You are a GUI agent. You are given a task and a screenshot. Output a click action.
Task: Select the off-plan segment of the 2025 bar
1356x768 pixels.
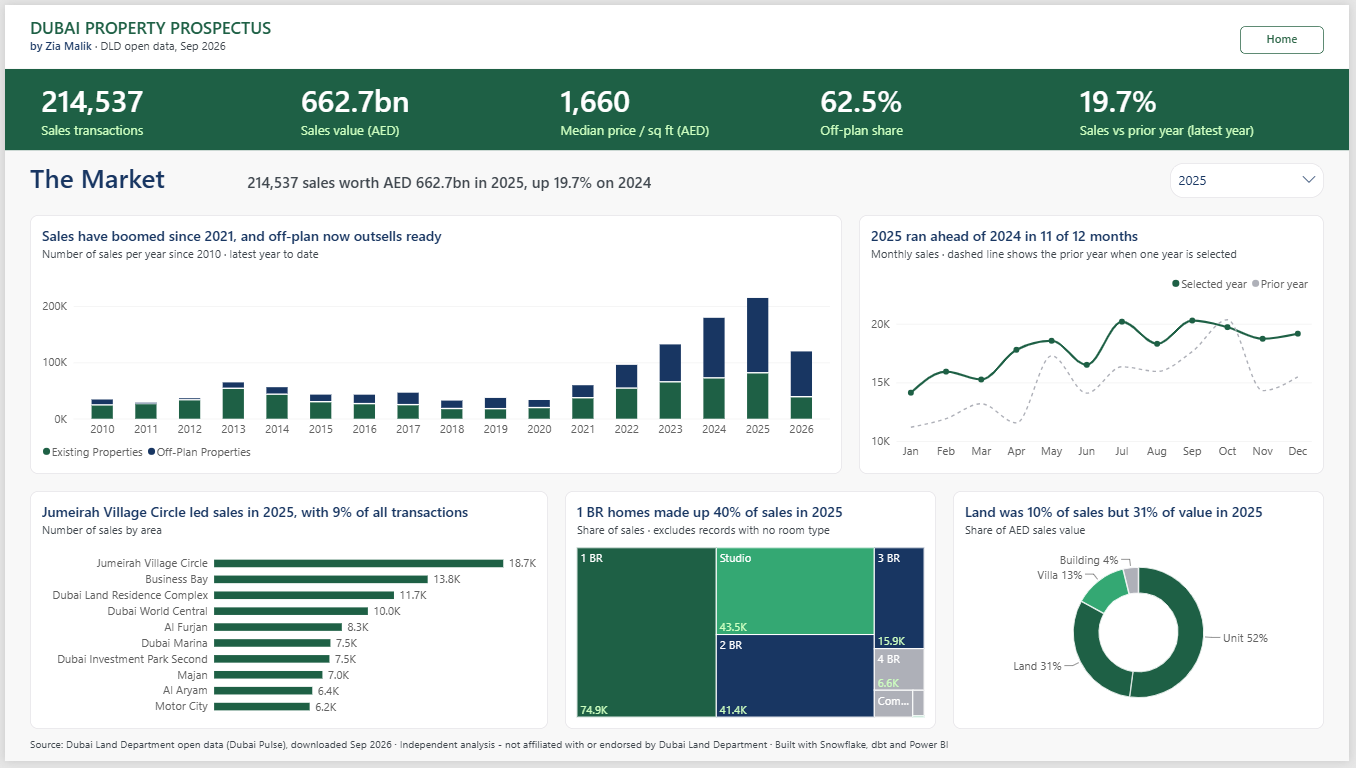click(x=758, y=335)
